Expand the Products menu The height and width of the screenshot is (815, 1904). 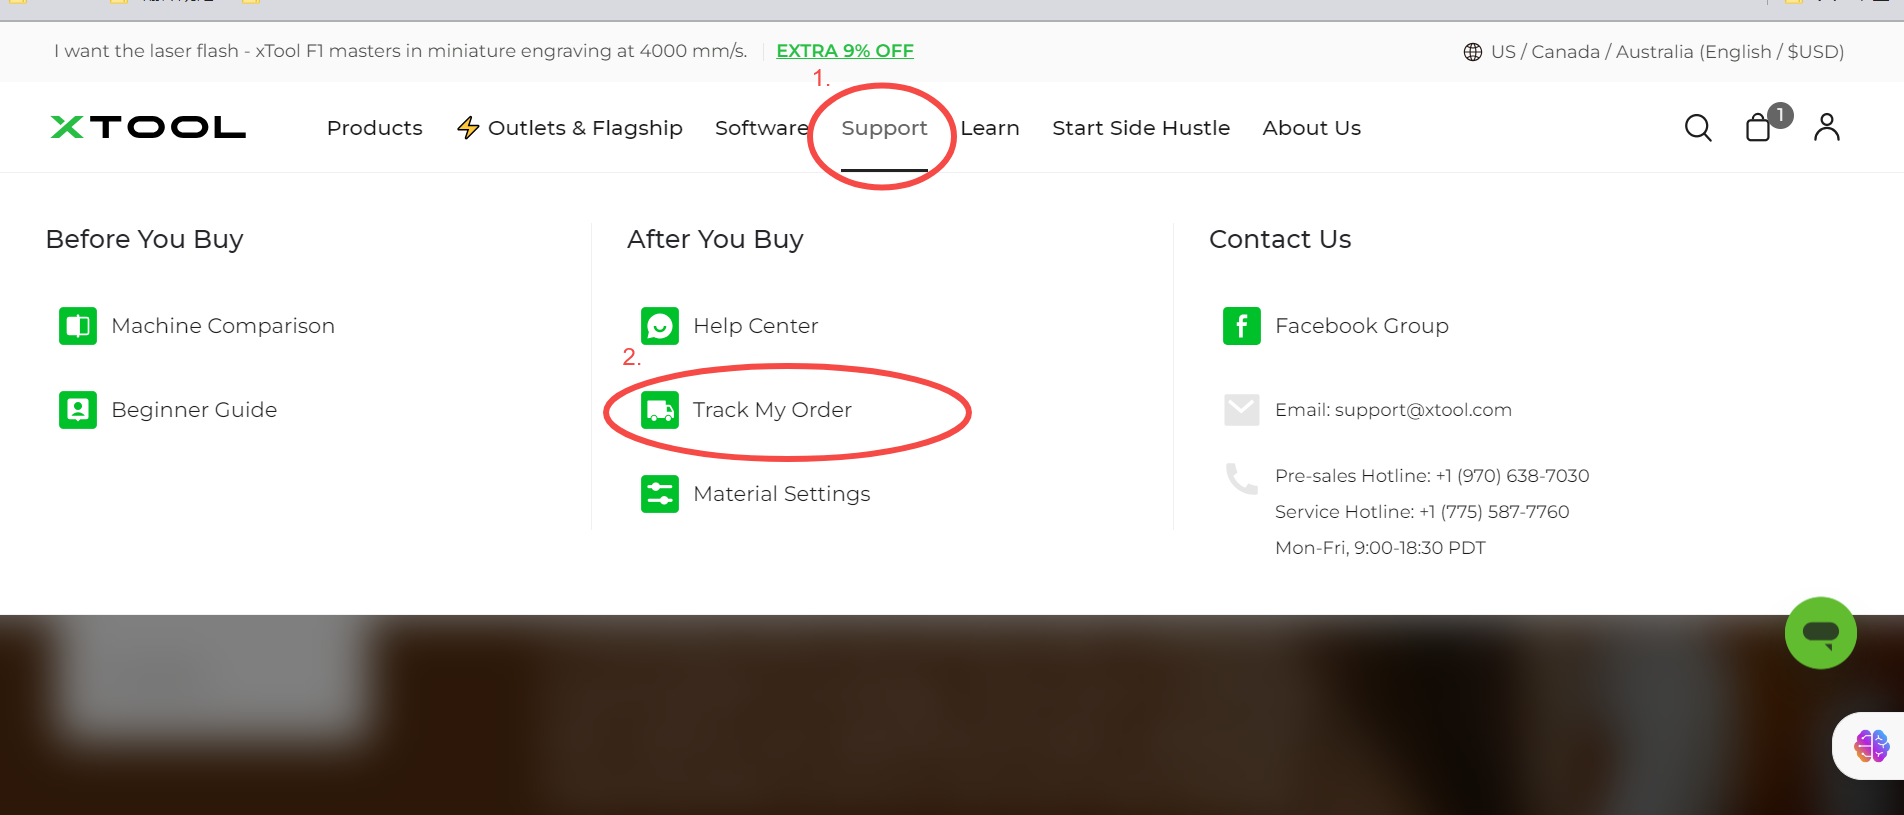(x=374, y=128)
